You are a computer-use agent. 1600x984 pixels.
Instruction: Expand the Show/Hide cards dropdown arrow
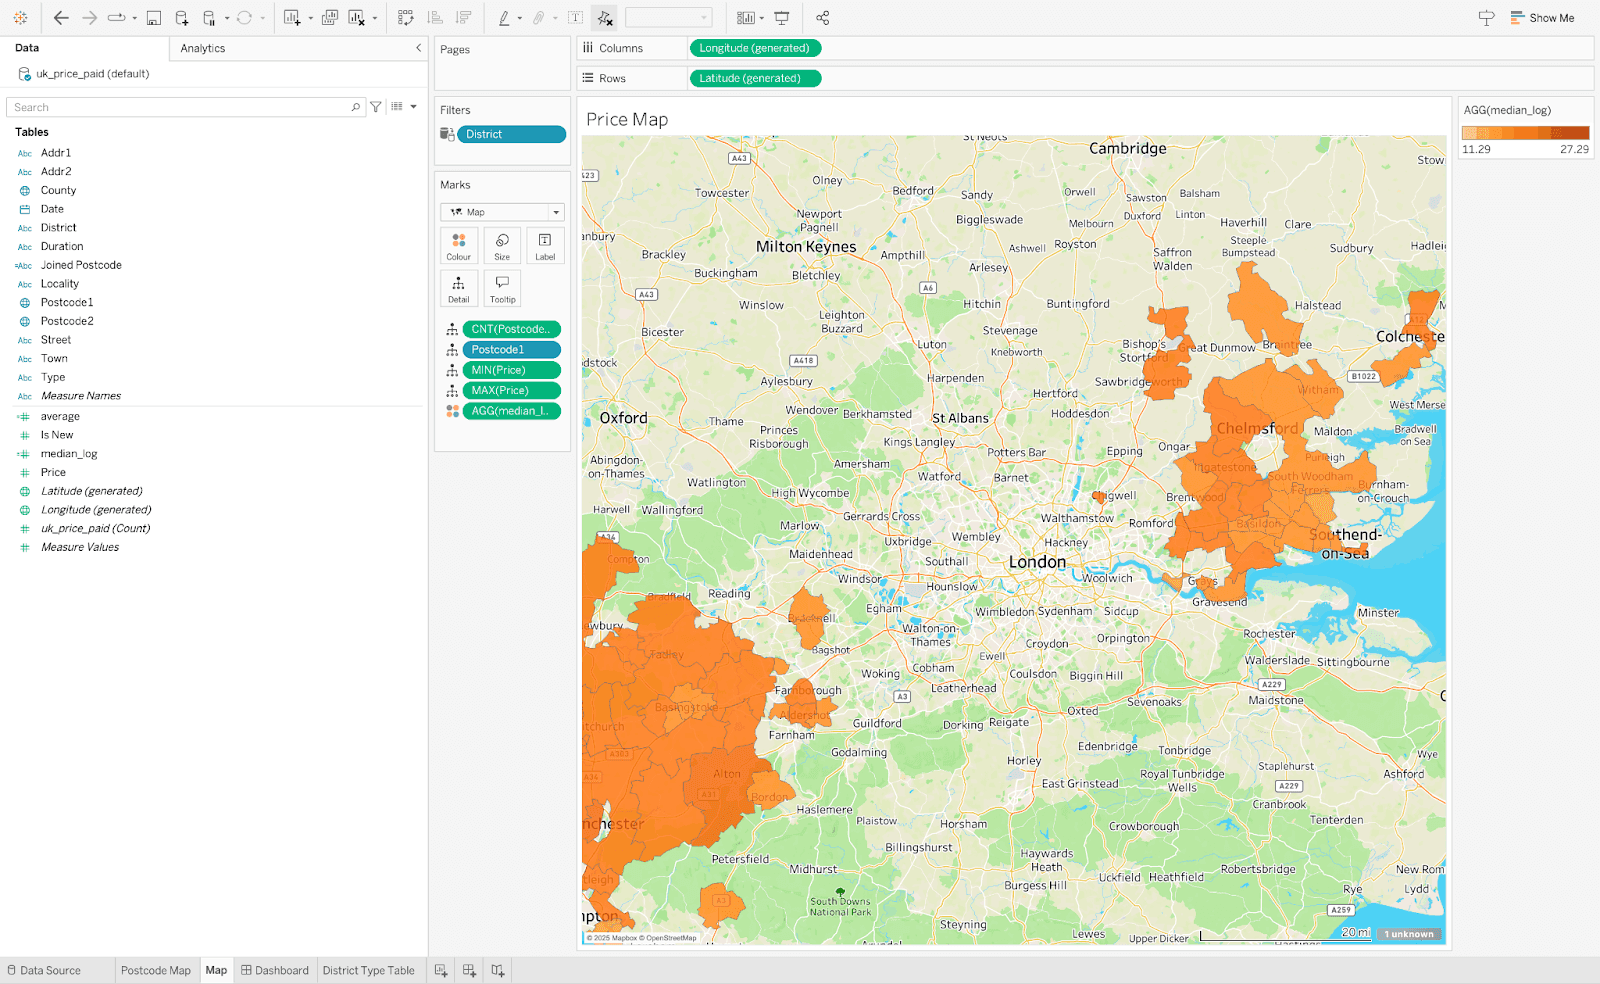762,18
